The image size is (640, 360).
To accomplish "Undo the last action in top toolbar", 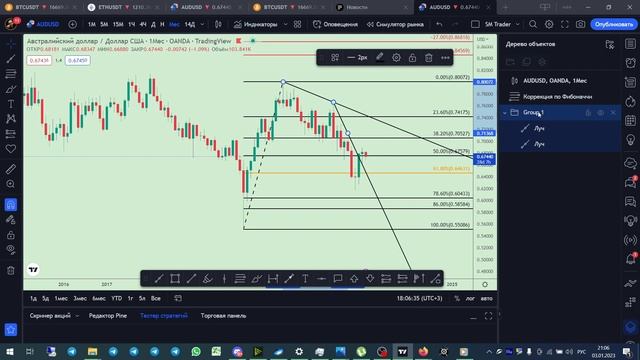I will (x=439, y=24).
